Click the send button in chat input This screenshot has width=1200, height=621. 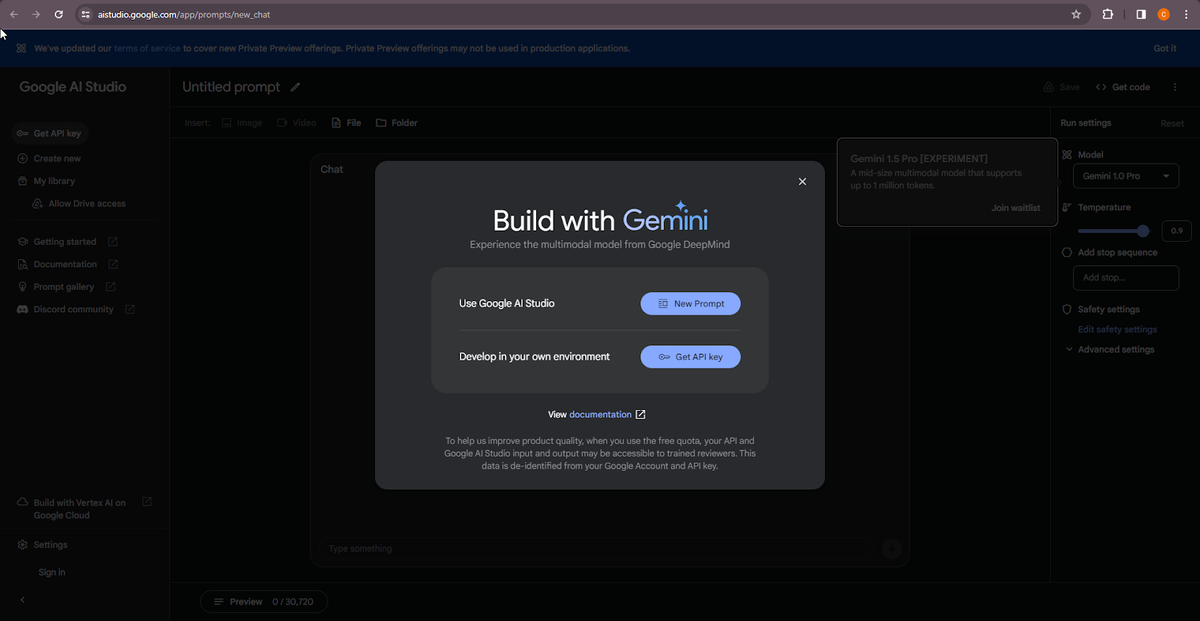pos(892,548)
